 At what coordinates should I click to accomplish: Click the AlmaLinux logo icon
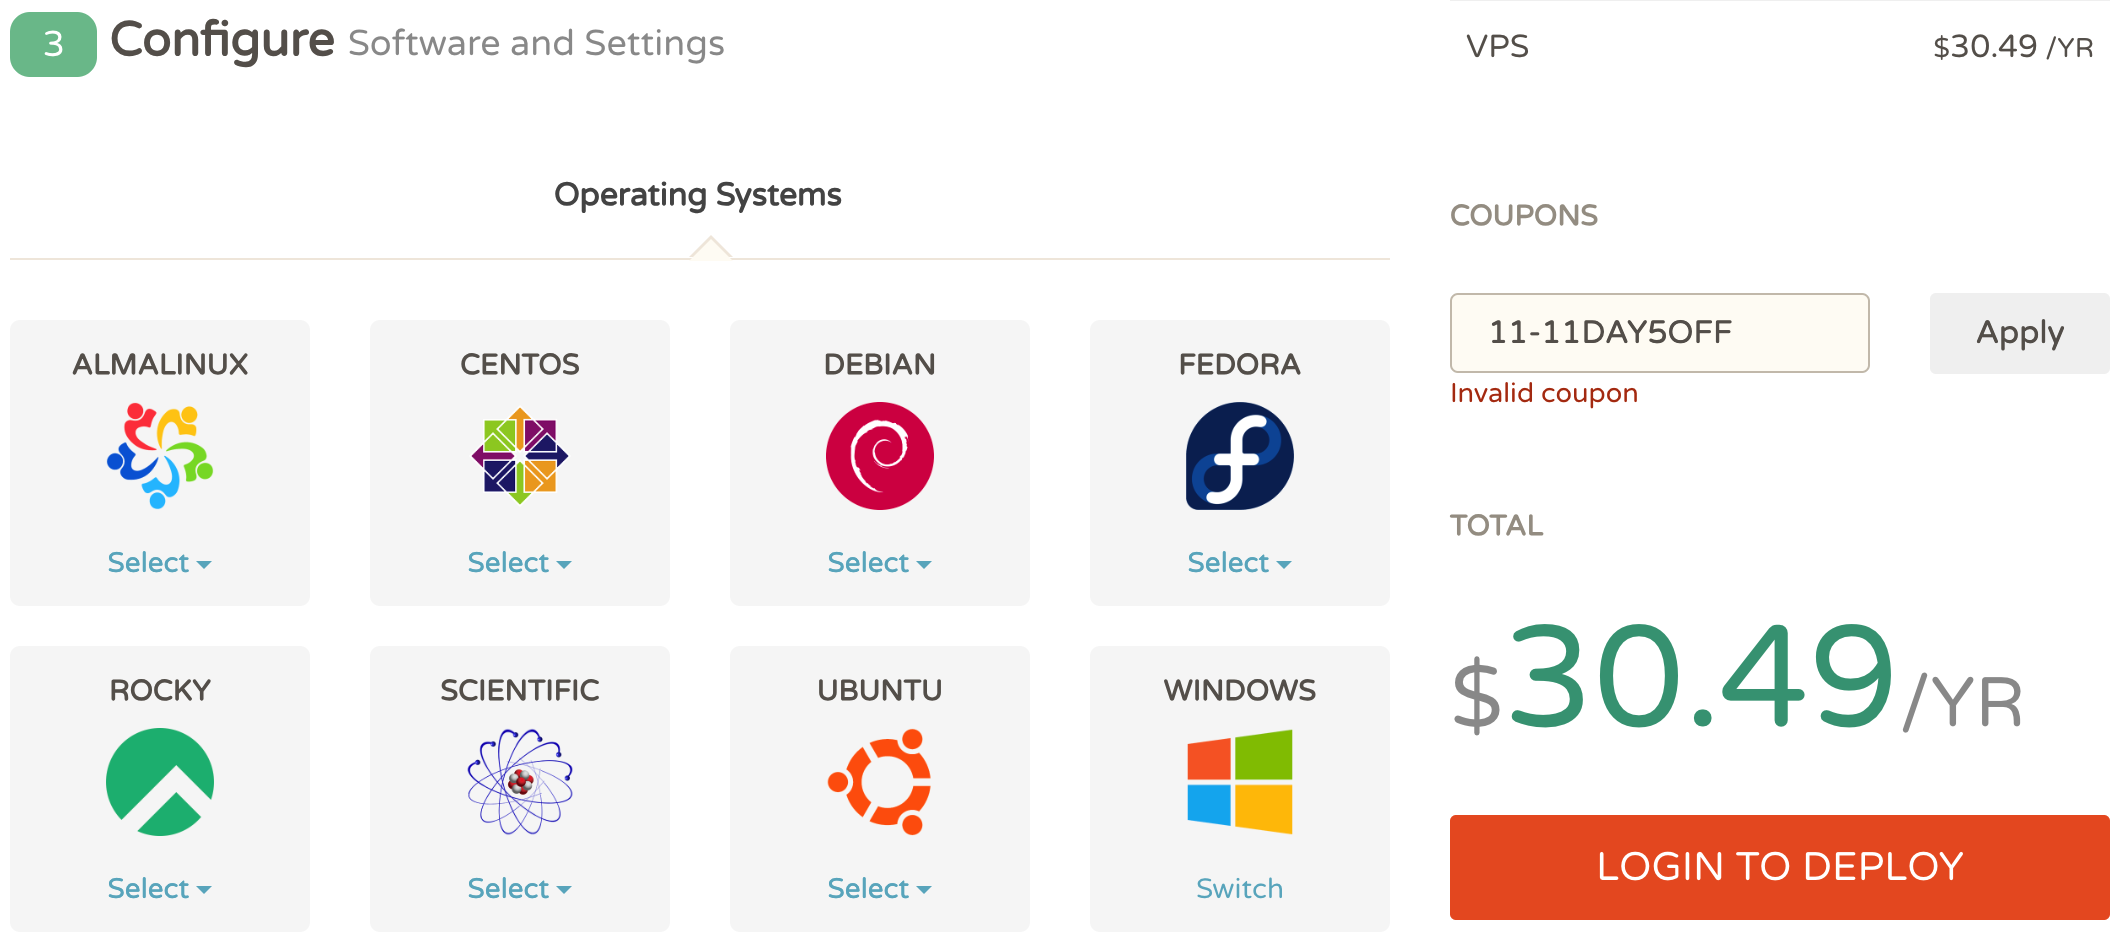point(160,456)
